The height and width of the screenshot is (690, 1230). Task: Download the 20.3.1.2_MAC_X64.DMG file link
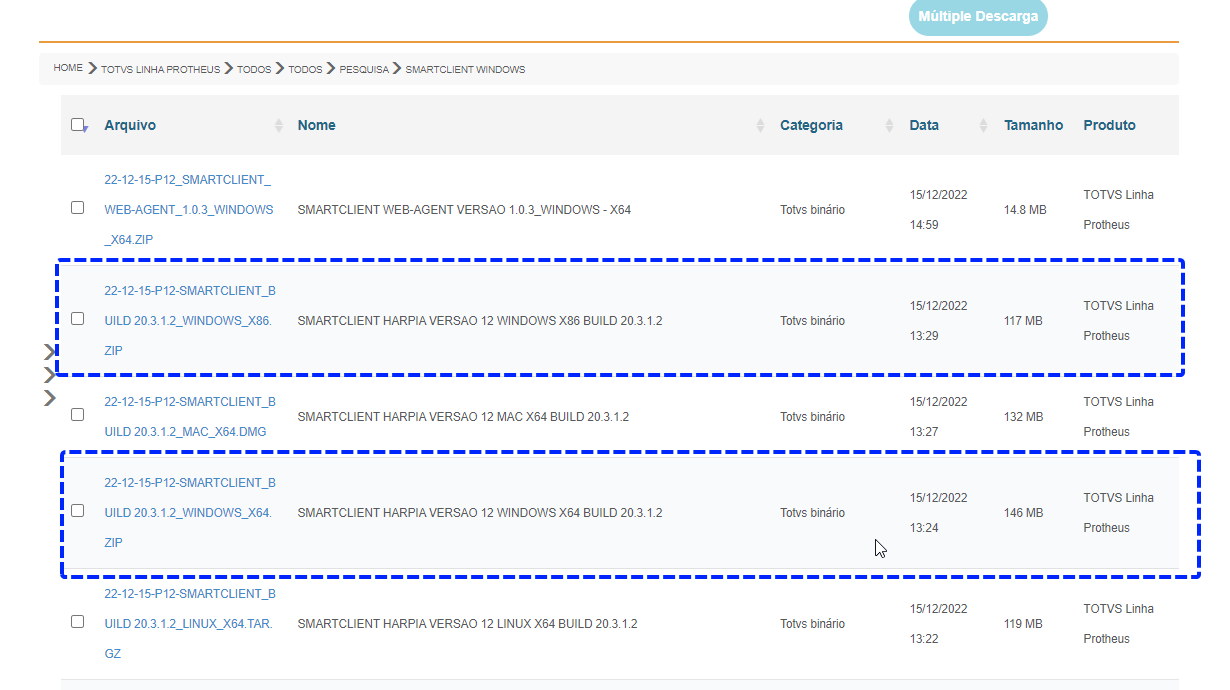(x=189, y=417)
